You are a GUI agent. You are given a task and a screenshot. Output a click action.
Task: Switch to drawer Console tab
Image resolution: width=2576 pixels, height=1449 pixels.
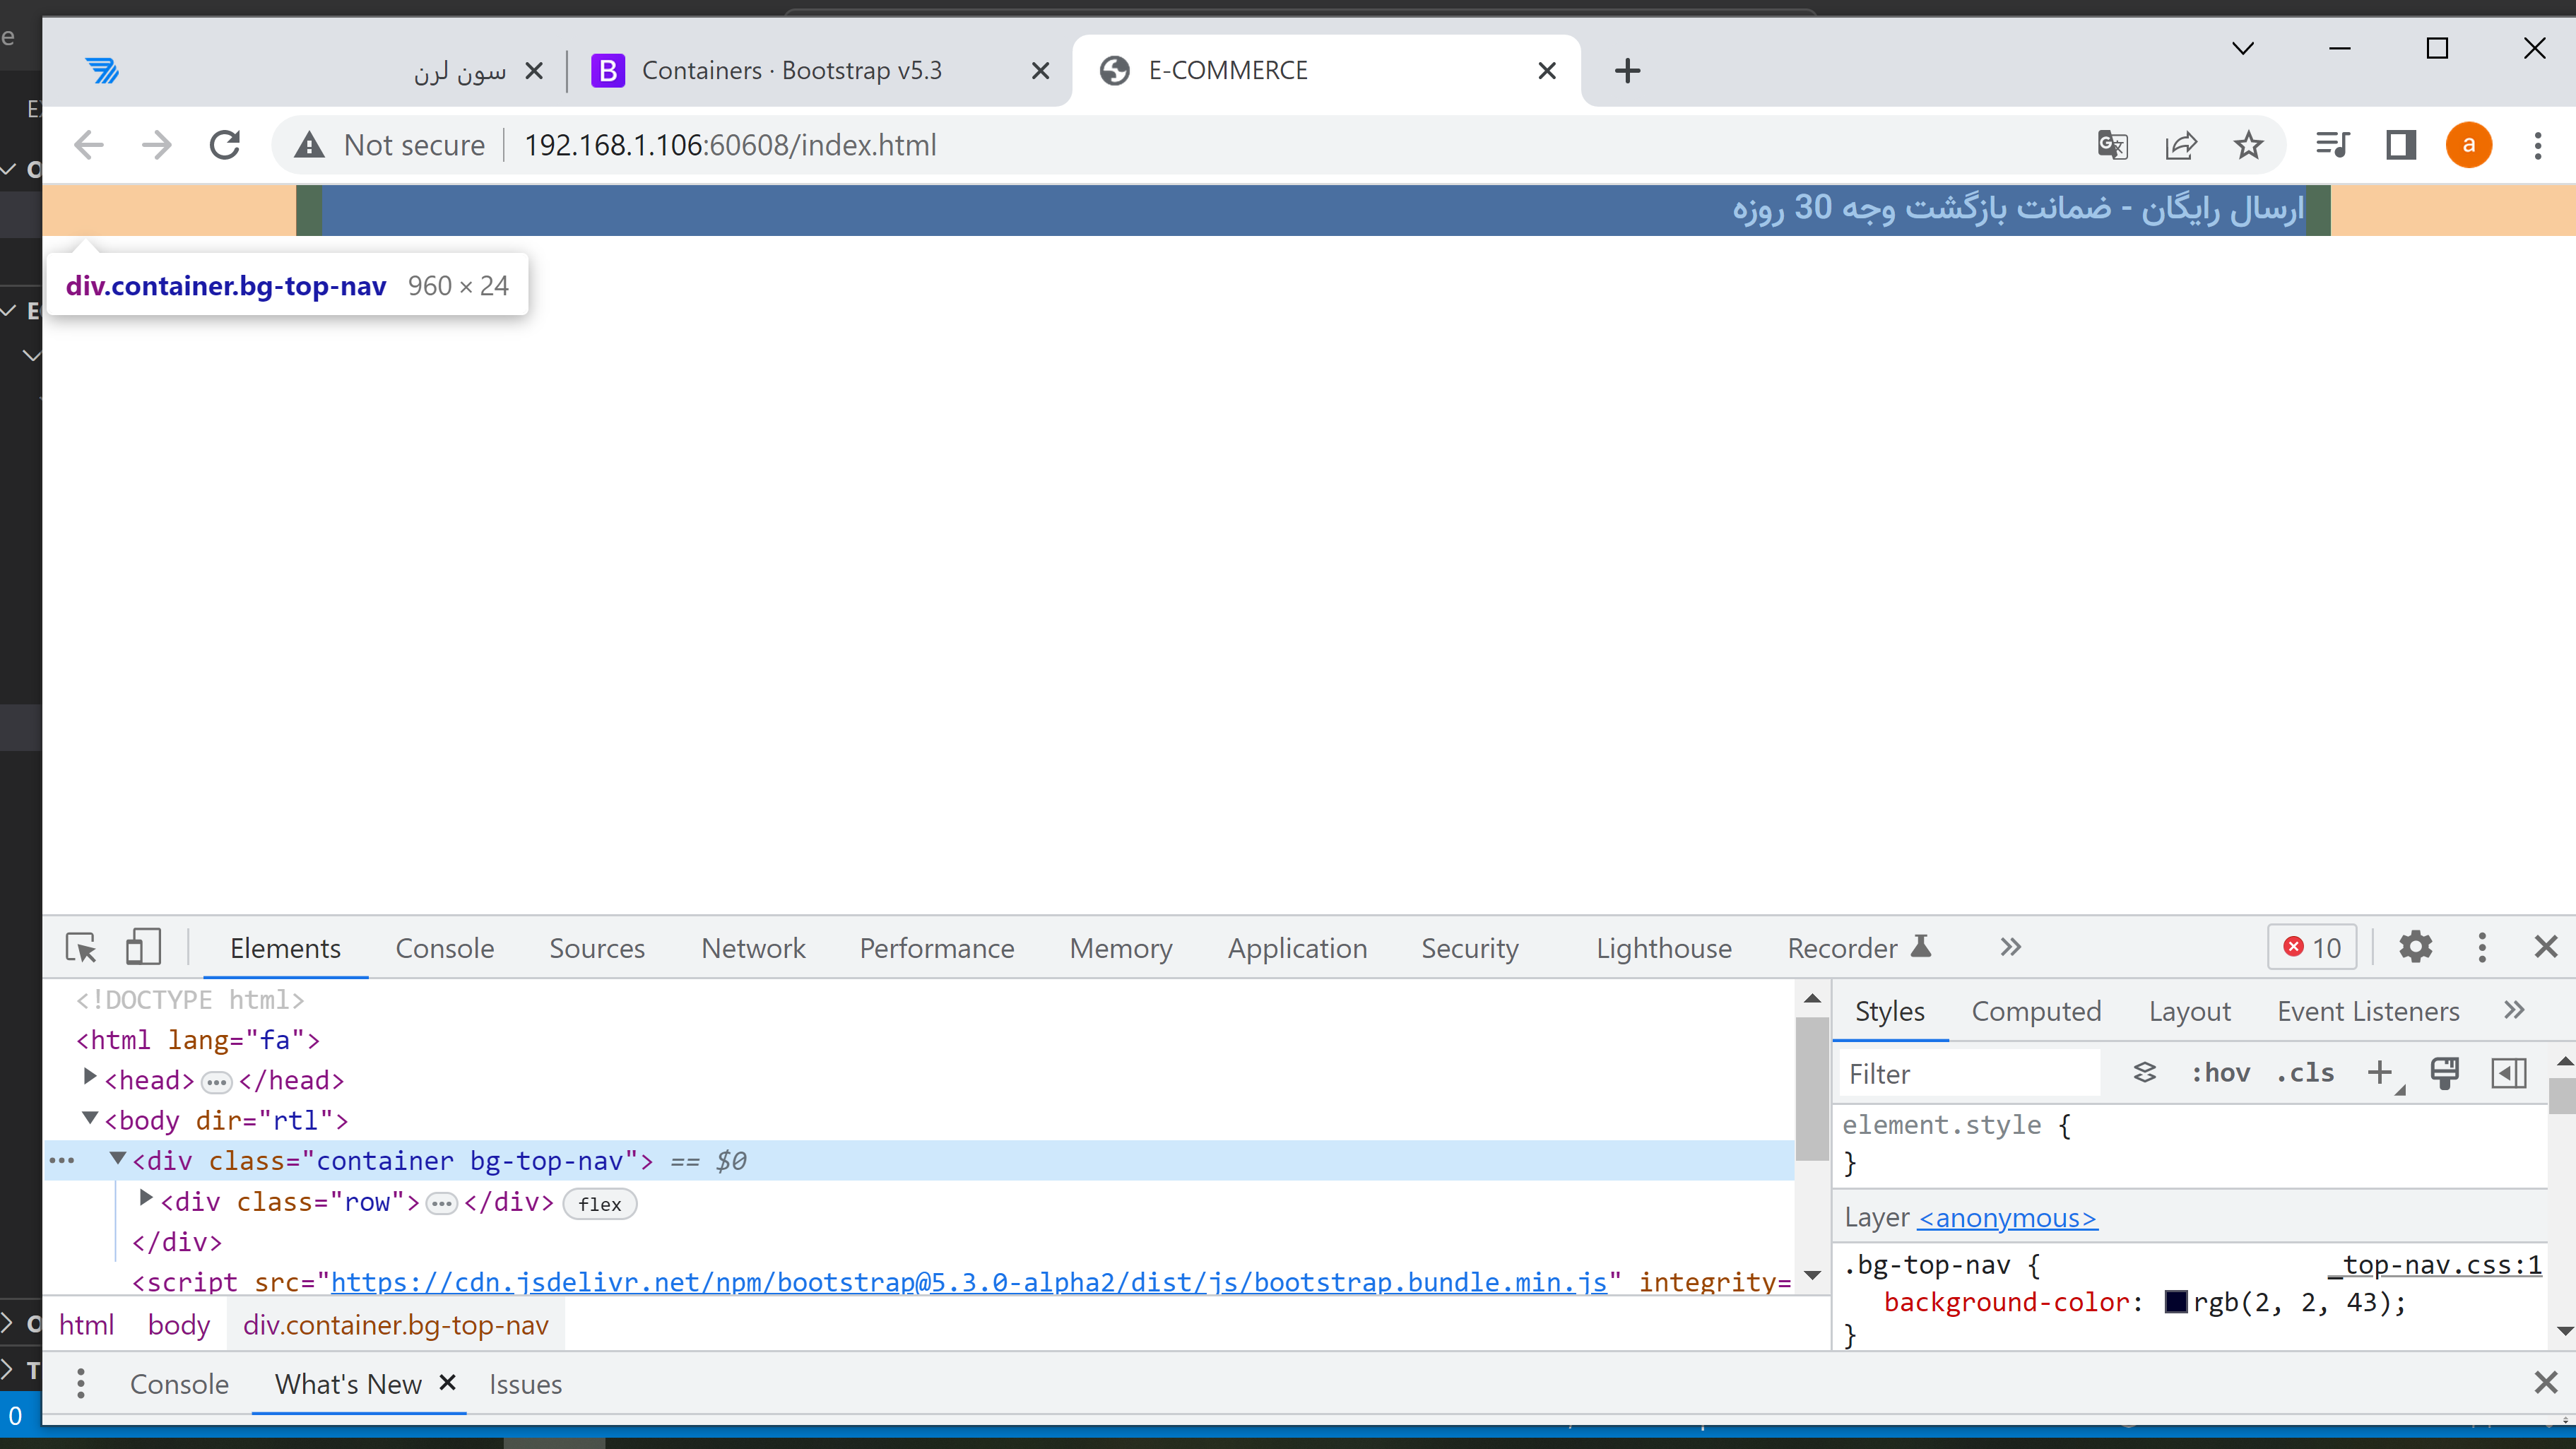tap(179, 1384)
